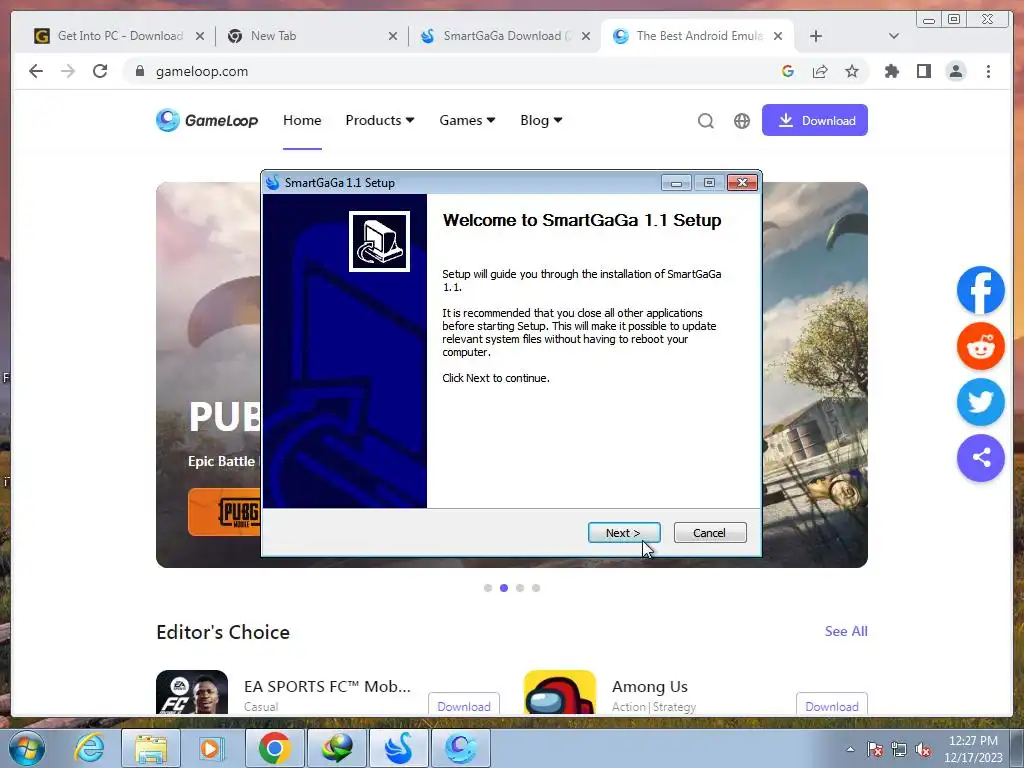The width and height of the screenshot is (1024, 768).
Task: Close SmartGaGa Setup with red X
Action: (x=742, y=183)
